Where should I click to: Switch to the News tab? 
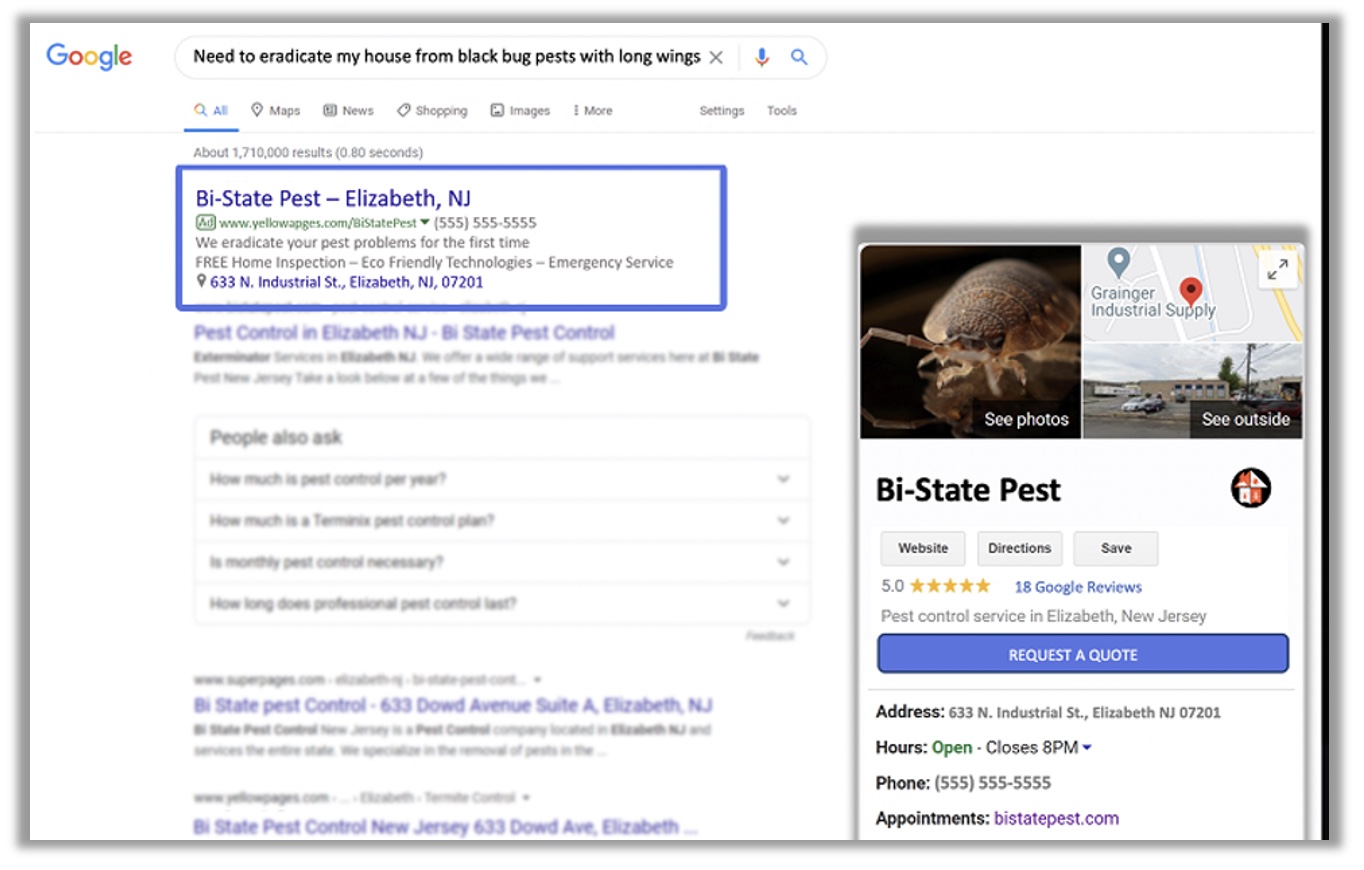pyautogui.click(x=349, y=111)
